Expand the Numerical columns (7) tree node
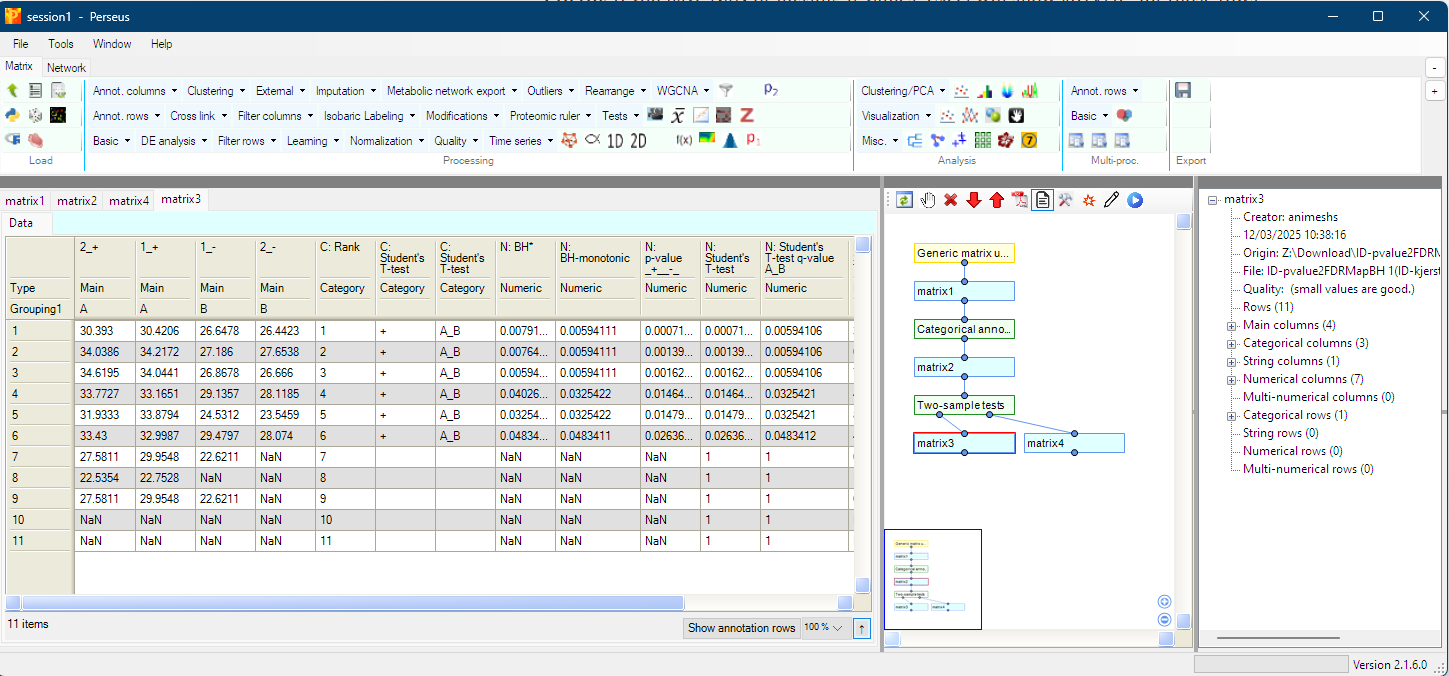1449x676 pixels. coord(1232,379)
